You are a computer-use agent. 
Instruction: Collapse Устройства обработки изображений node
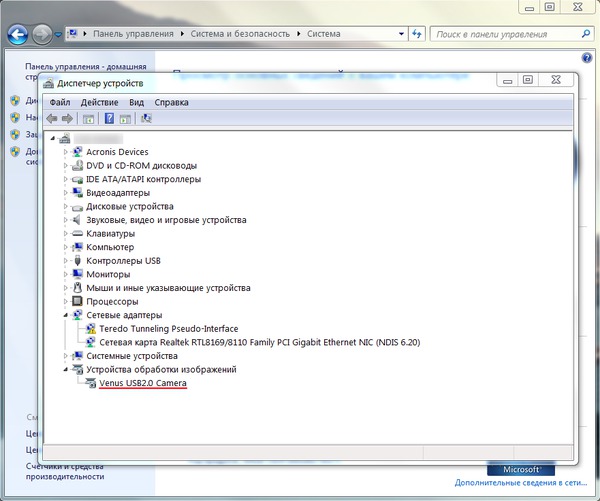pos(65,369)
